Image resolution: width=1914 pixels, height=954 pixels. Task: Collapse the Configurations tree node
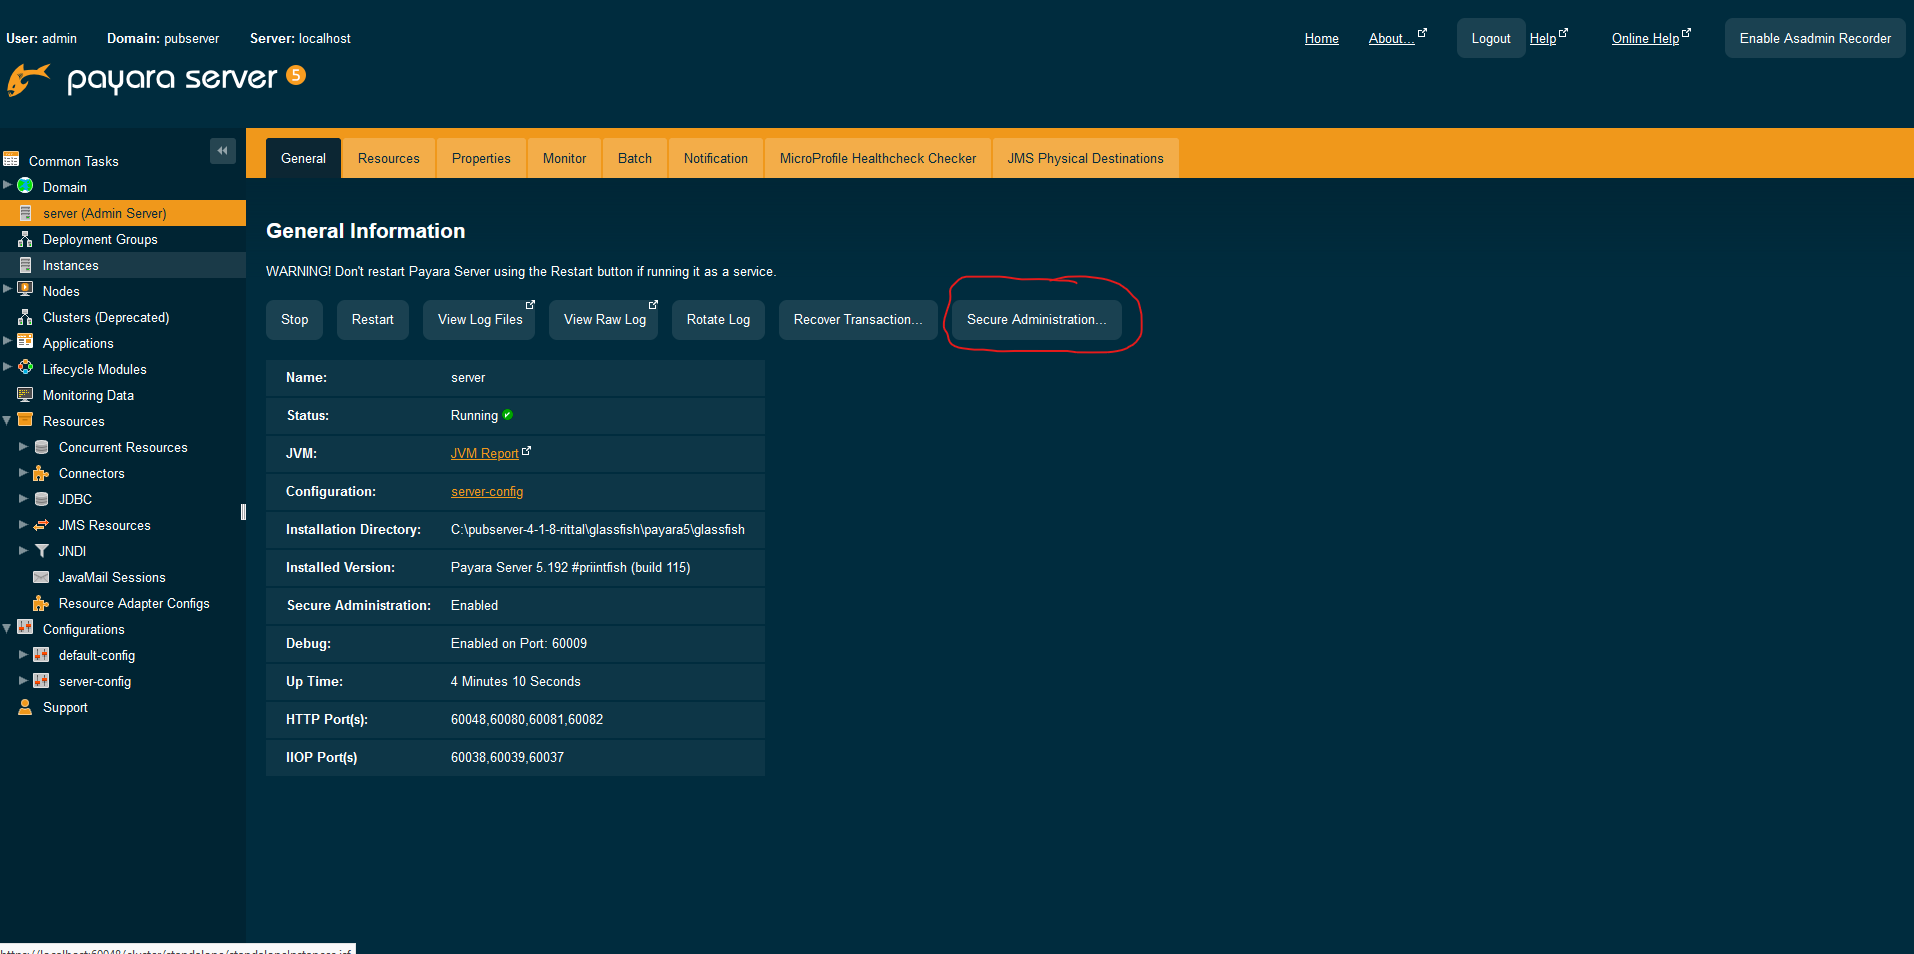coord(8,628)
